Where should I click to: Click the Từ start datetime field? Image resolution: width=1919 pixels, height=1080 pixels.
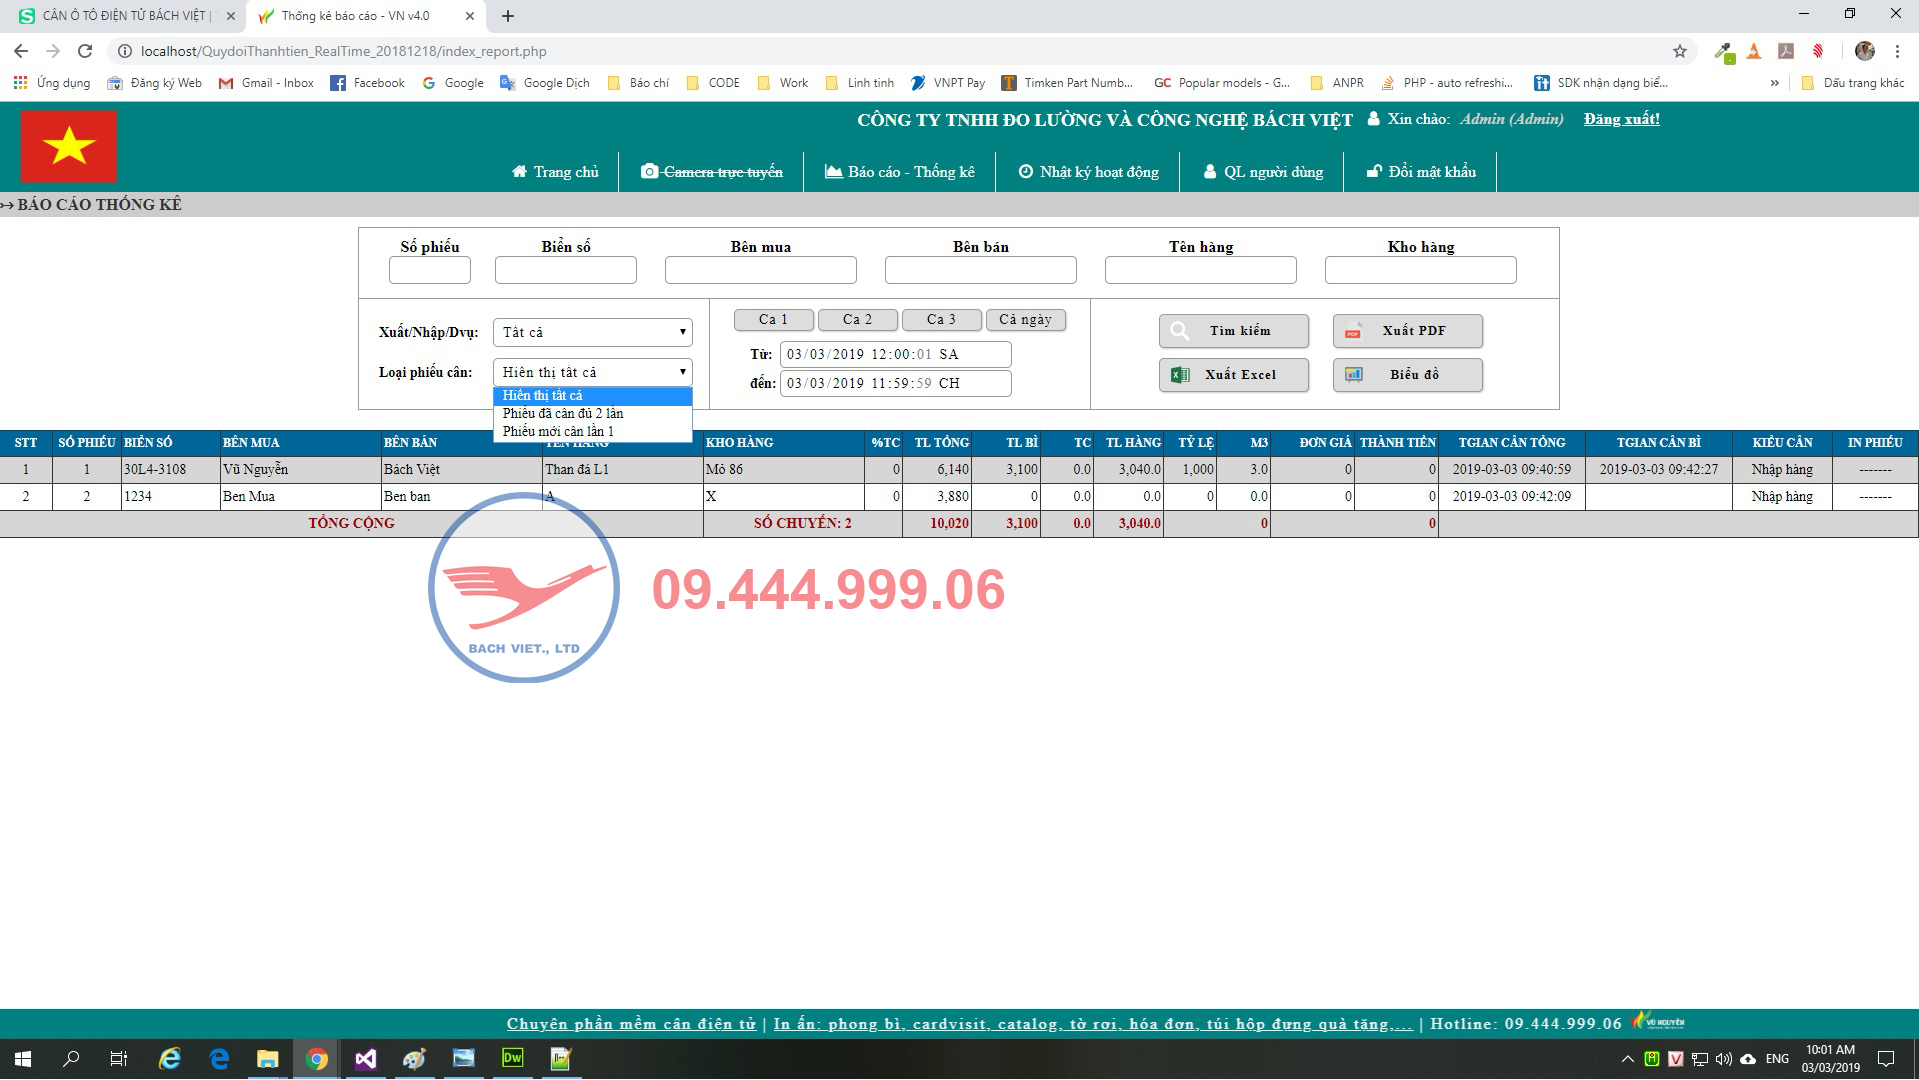[896, 354]
